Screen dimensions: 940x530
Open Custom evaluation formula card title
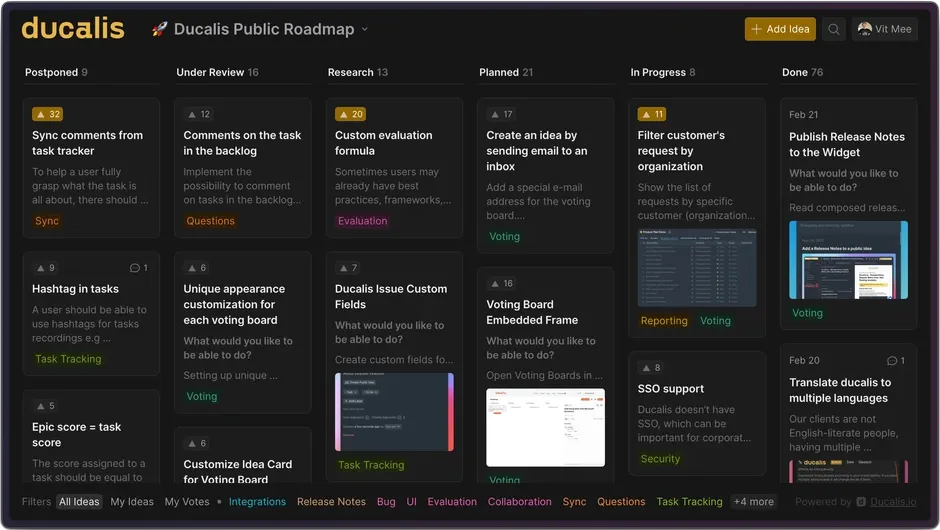click(384, 143)
